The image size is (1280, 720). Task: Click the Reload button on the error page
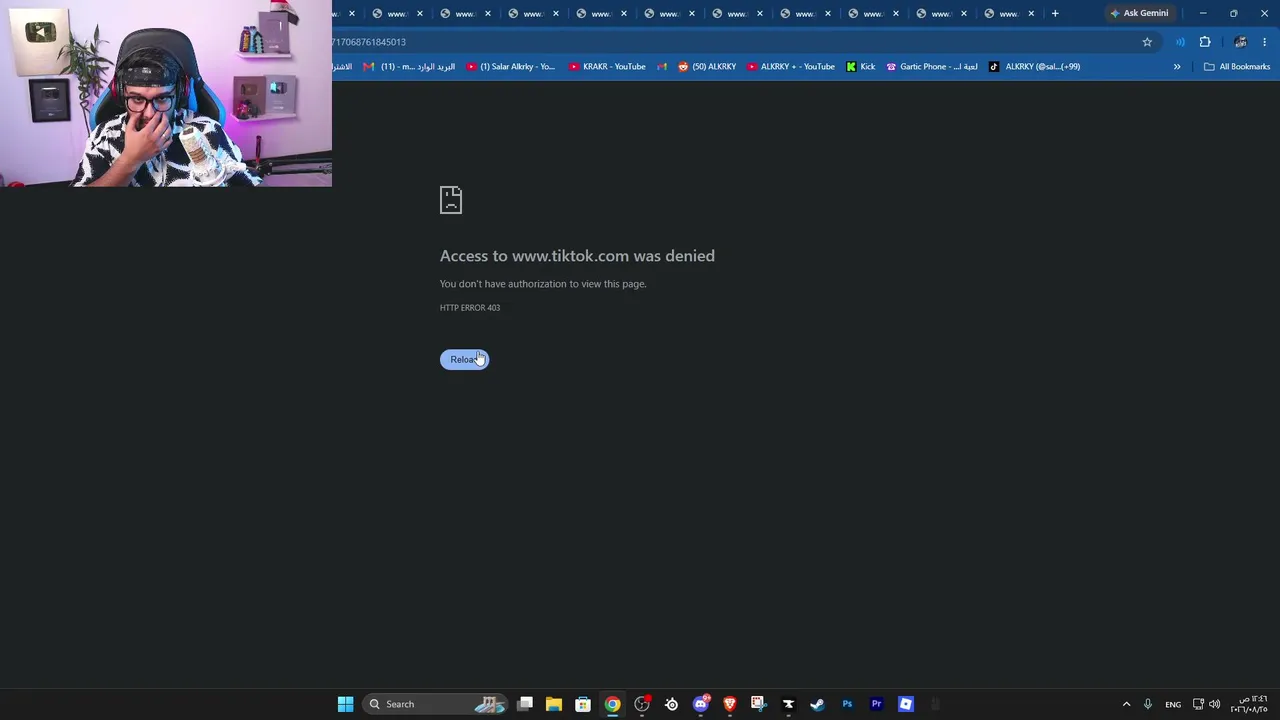(464, 359)
